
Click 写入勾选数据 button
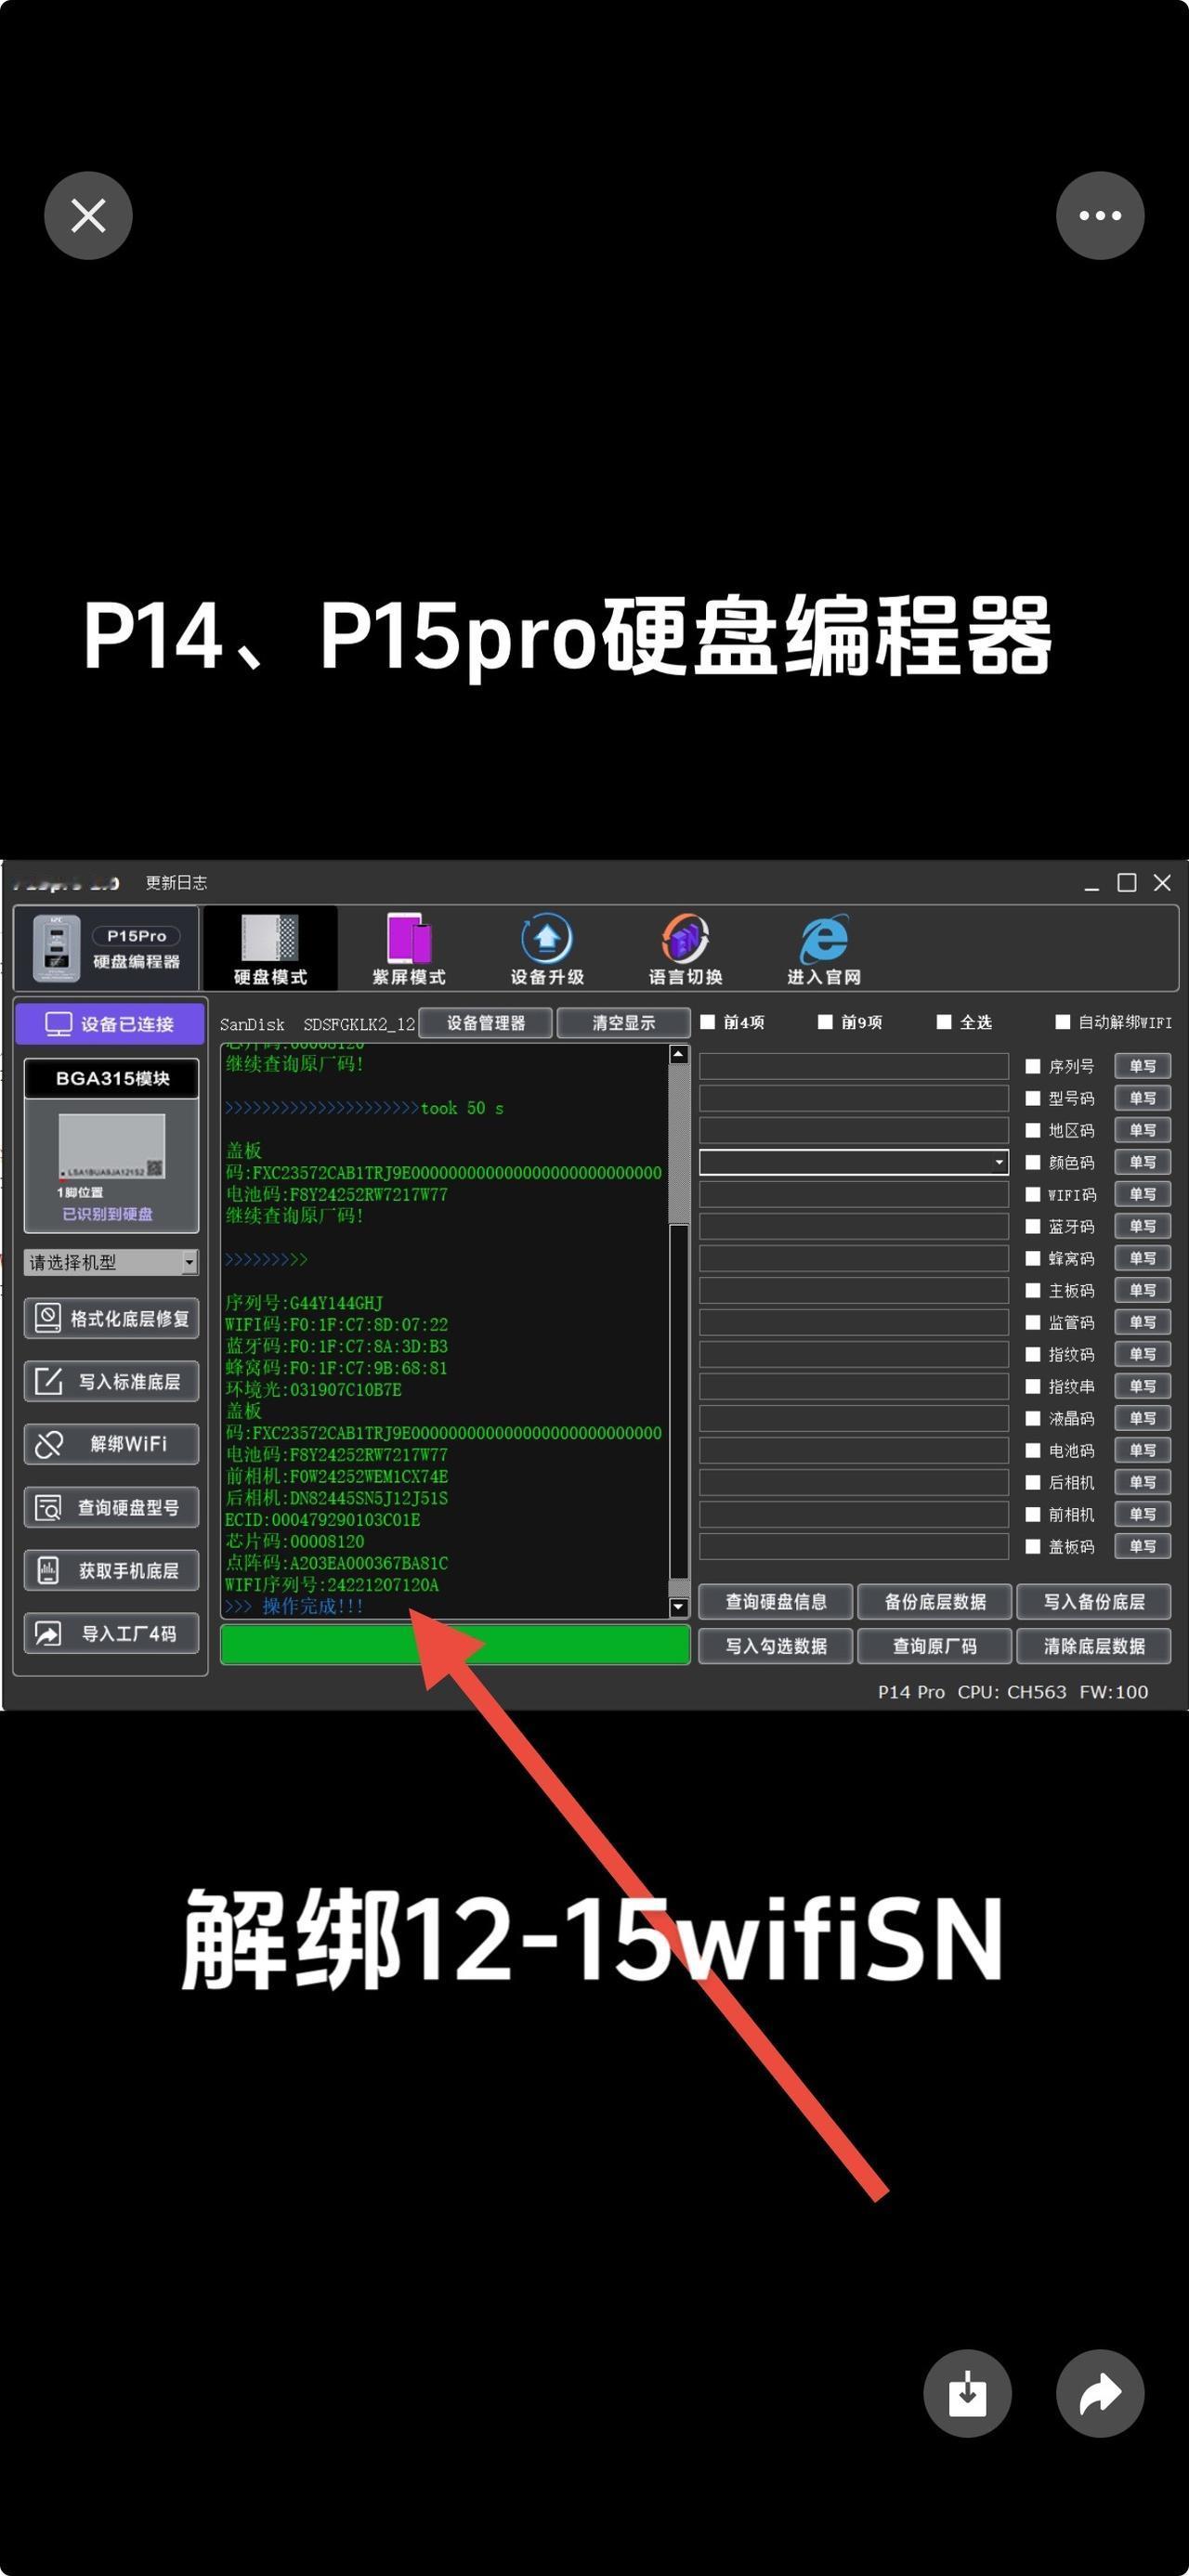point(775,1645)
